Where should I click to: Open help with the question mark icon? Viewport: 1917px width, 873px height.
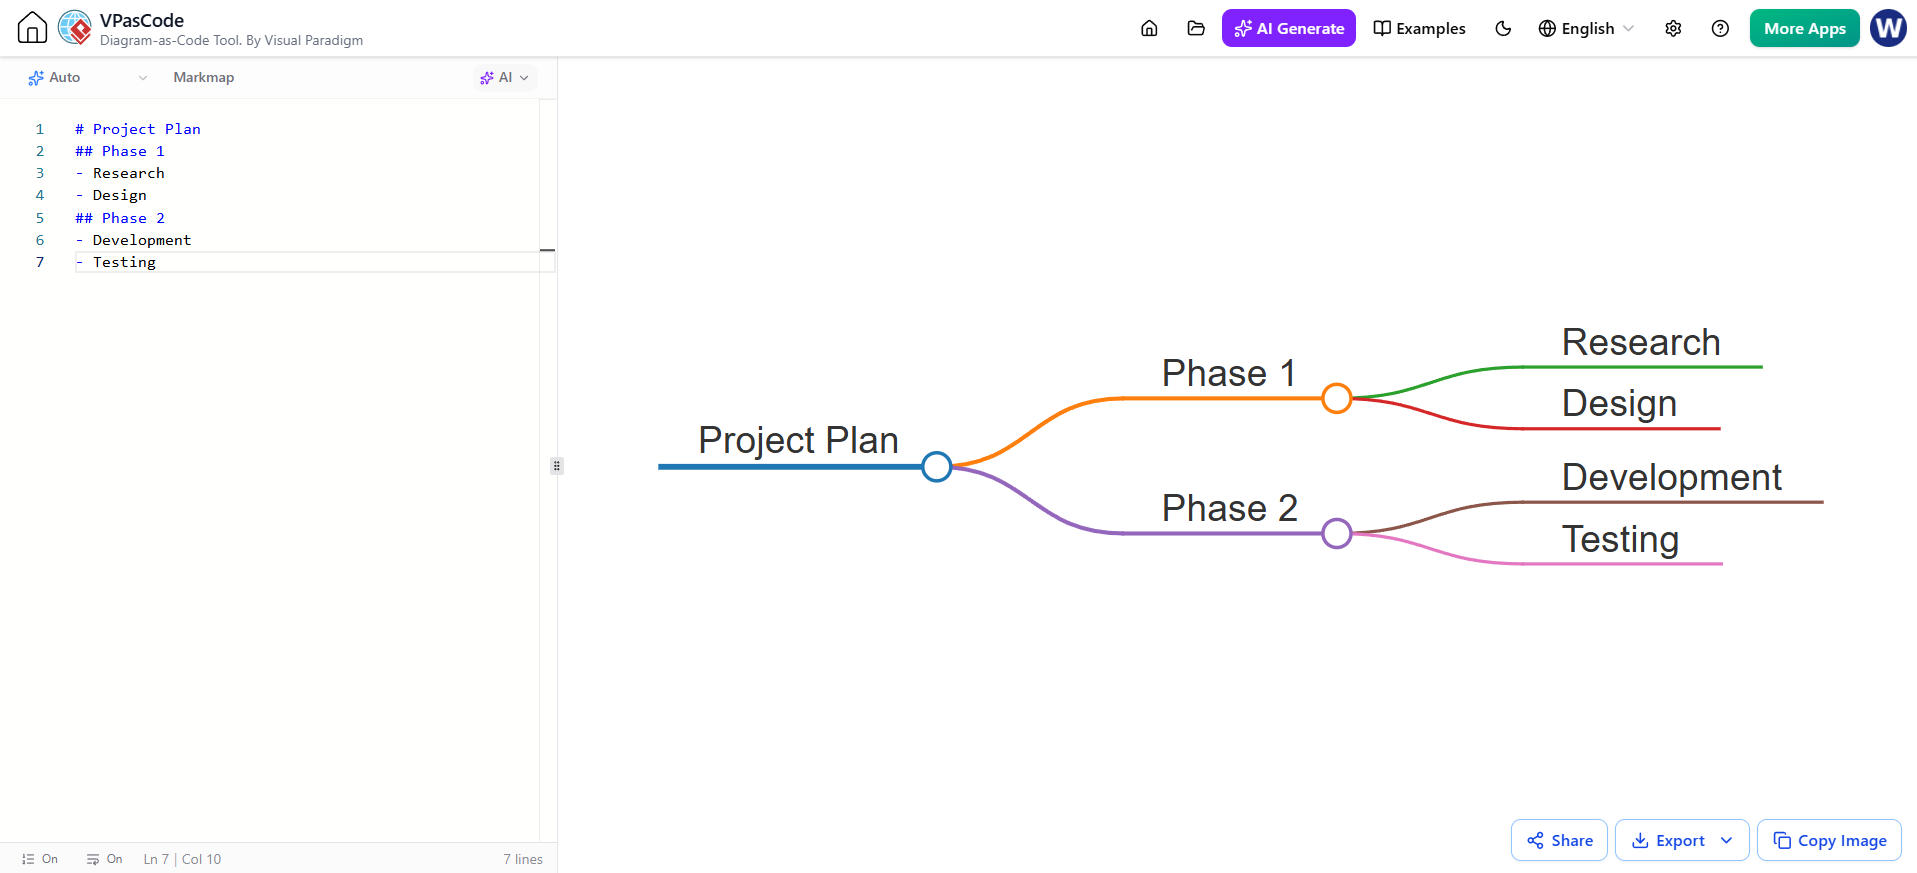(1720, 28)
